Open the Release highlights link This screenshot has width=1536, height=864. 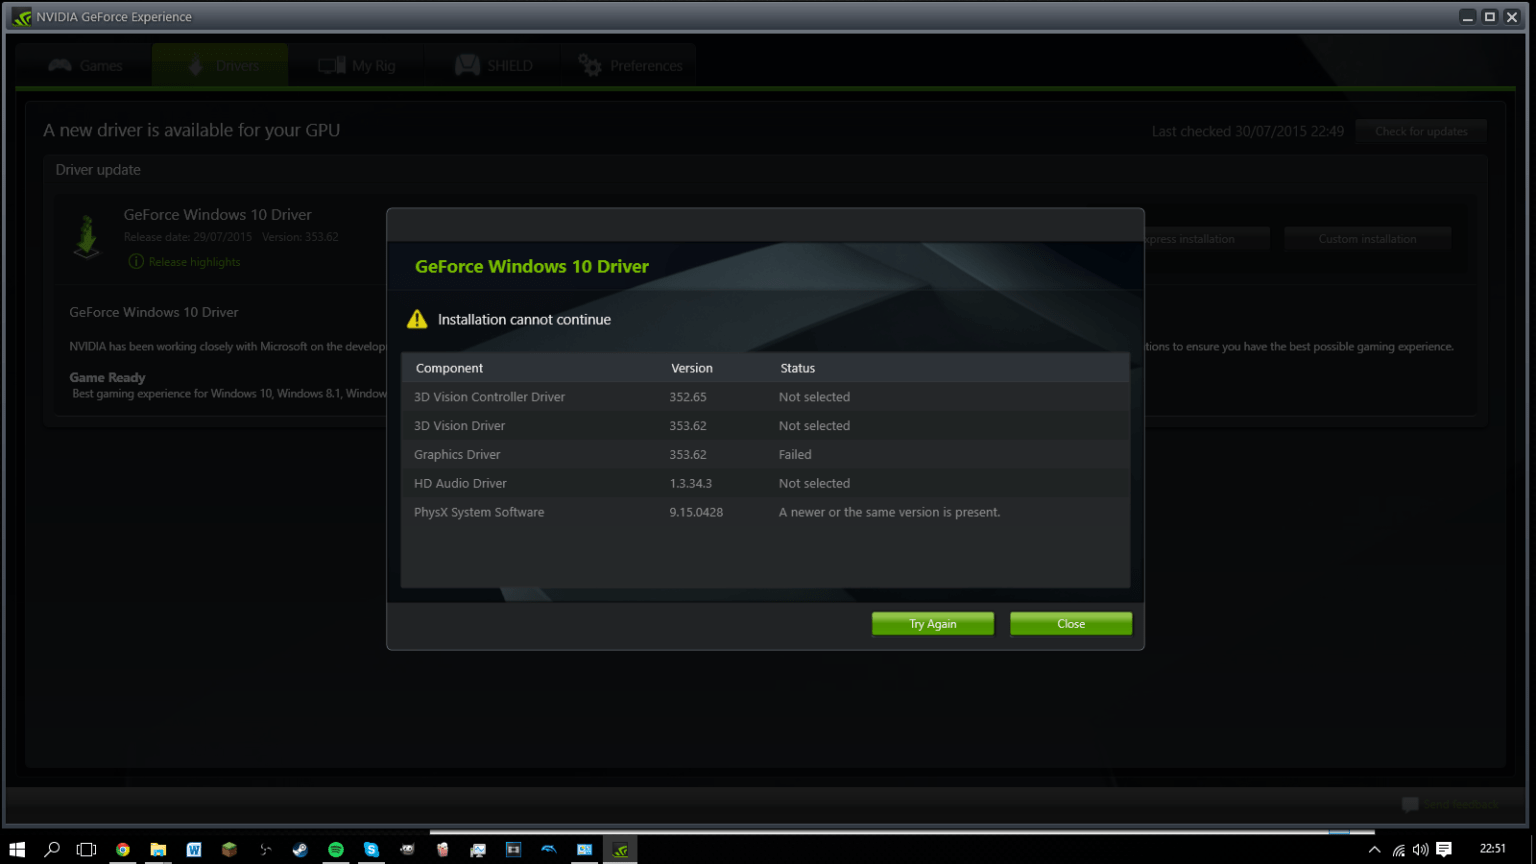coord(194,261)
